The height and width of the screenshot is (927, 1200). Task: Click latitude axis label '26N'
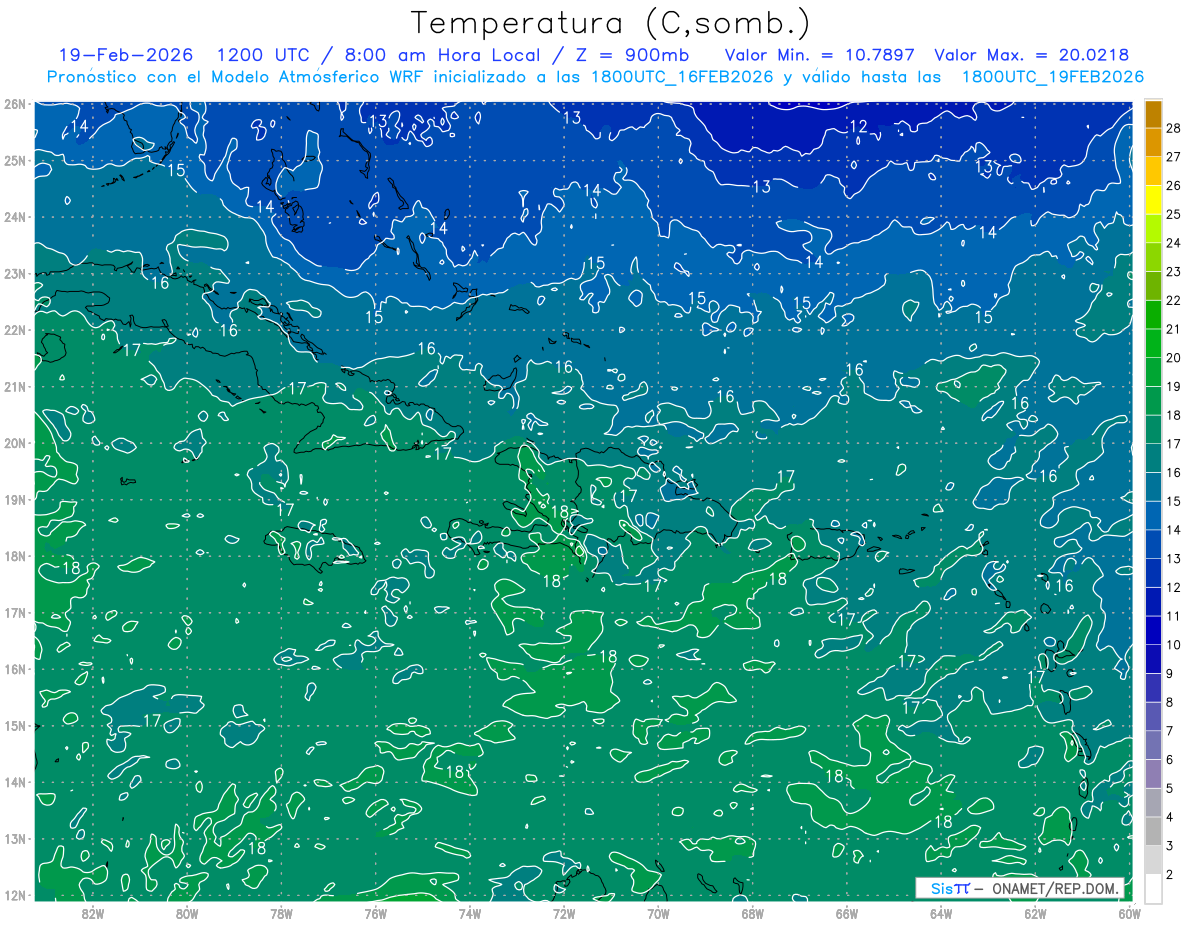(15, 104)
